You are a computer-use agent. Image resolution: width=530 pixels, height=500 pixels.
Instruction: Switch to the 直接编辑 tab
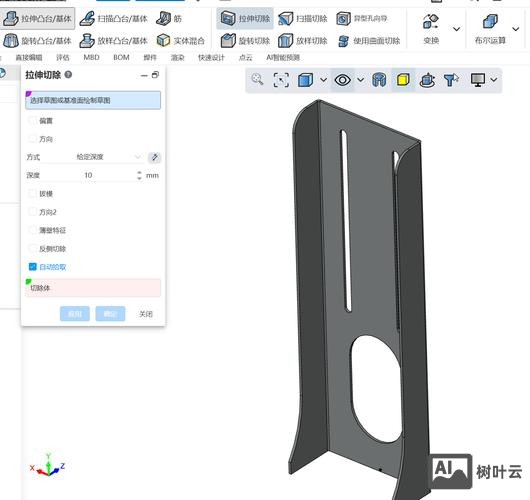29,57
